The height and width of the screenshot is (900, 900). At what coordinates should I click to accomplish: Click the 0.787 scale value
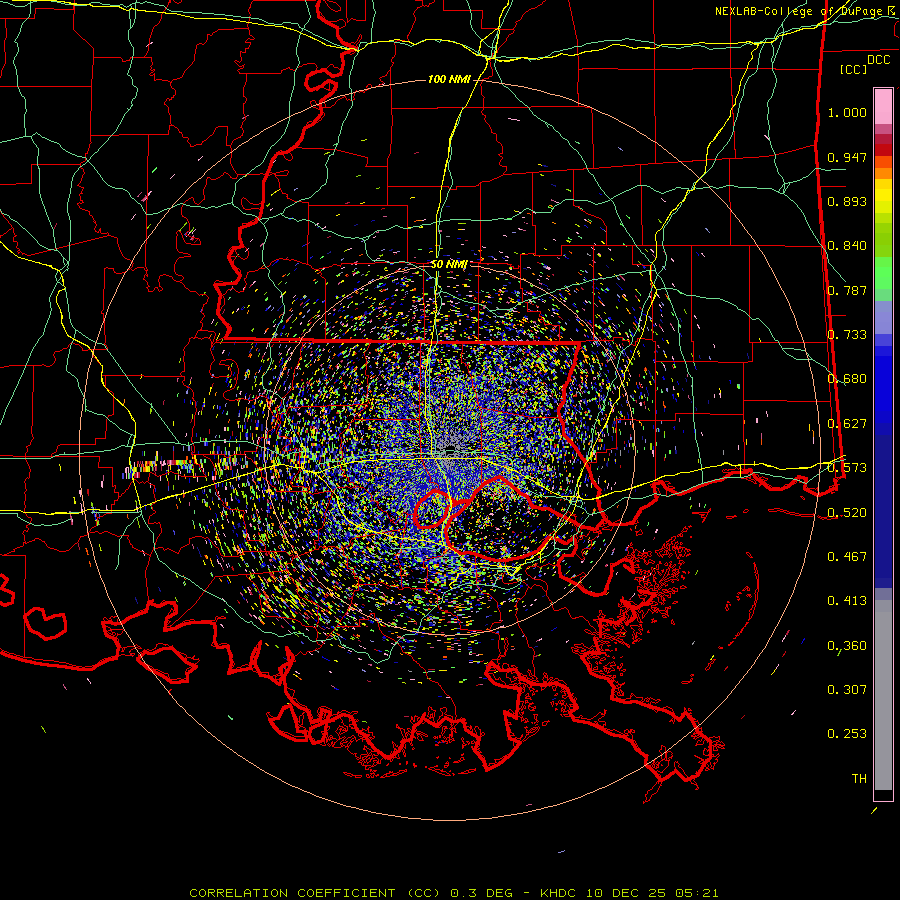pyautogui.click(x=847, y=290)
